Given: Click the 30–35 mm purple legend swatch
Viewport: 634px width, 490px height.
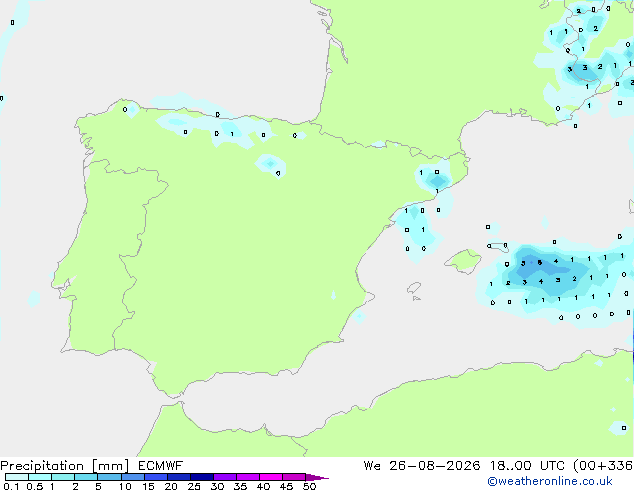Looking at the screenshot, I should coord(224,477).
